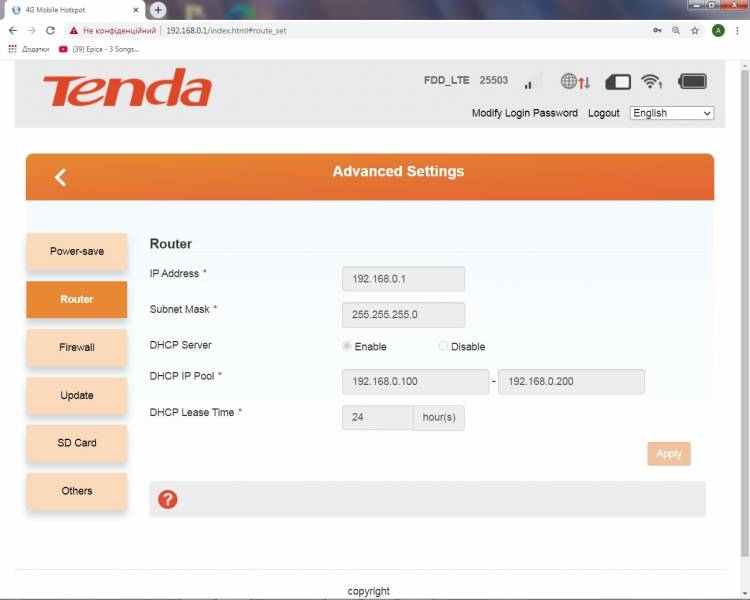Select the DHCP Server Disable radio button

[x=443, y=345]
